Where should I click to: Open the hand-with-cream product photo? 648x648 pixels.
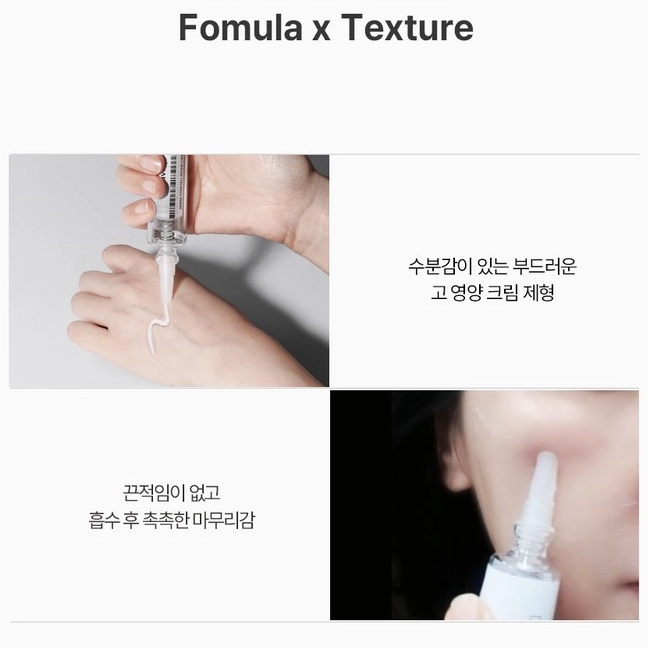169,271
